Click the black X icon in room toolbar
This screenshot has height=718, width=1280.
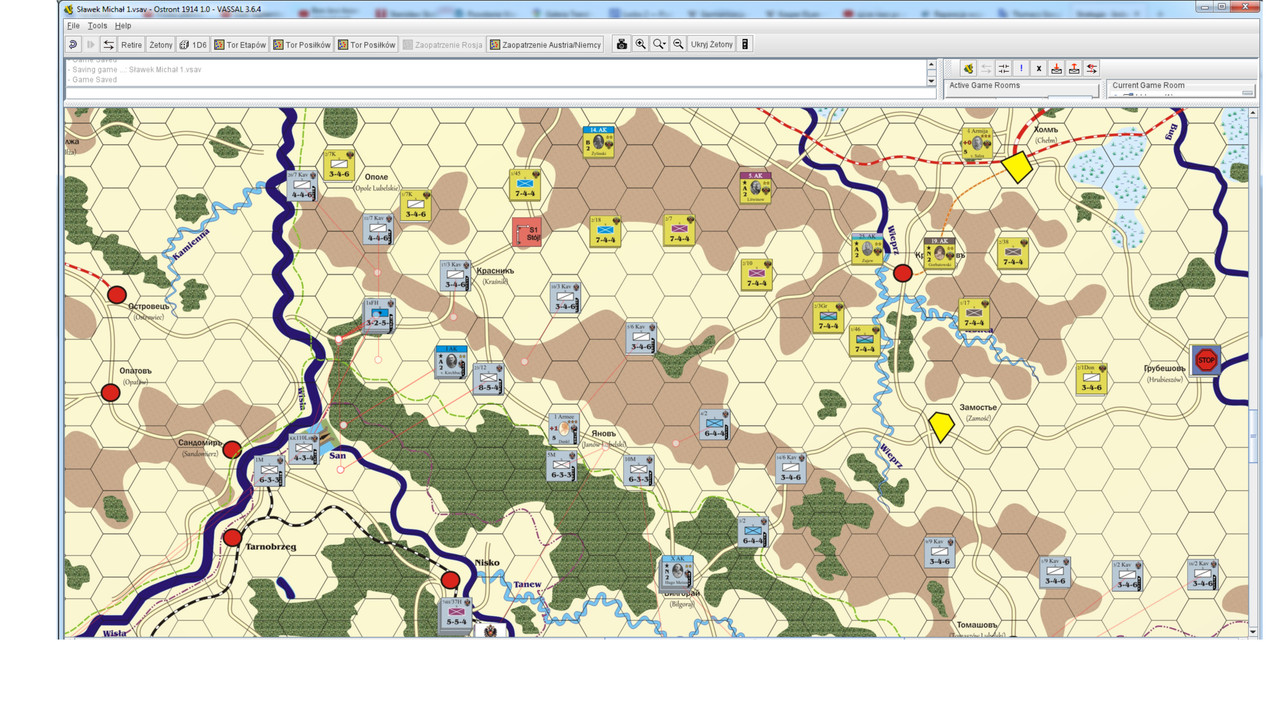[1039, 68]
